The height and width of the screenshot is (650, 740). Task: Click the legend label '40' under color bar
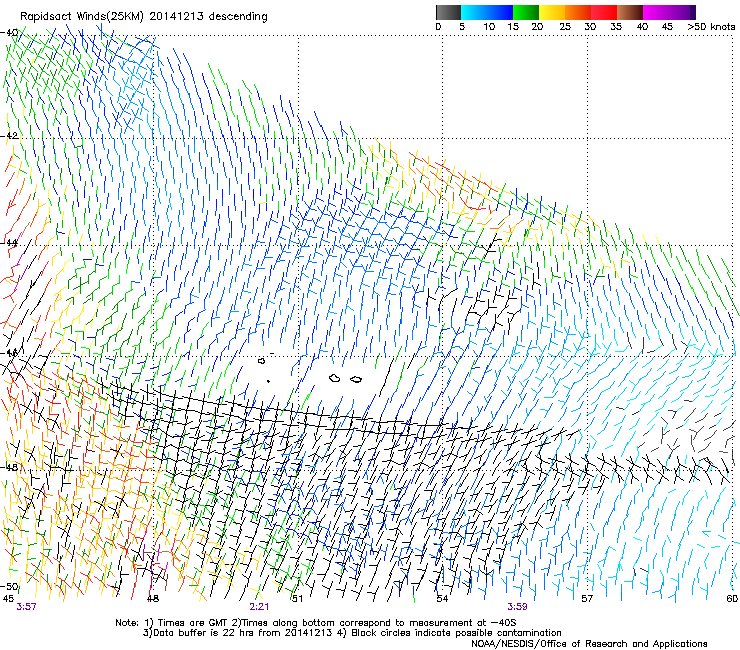[642, 27]
